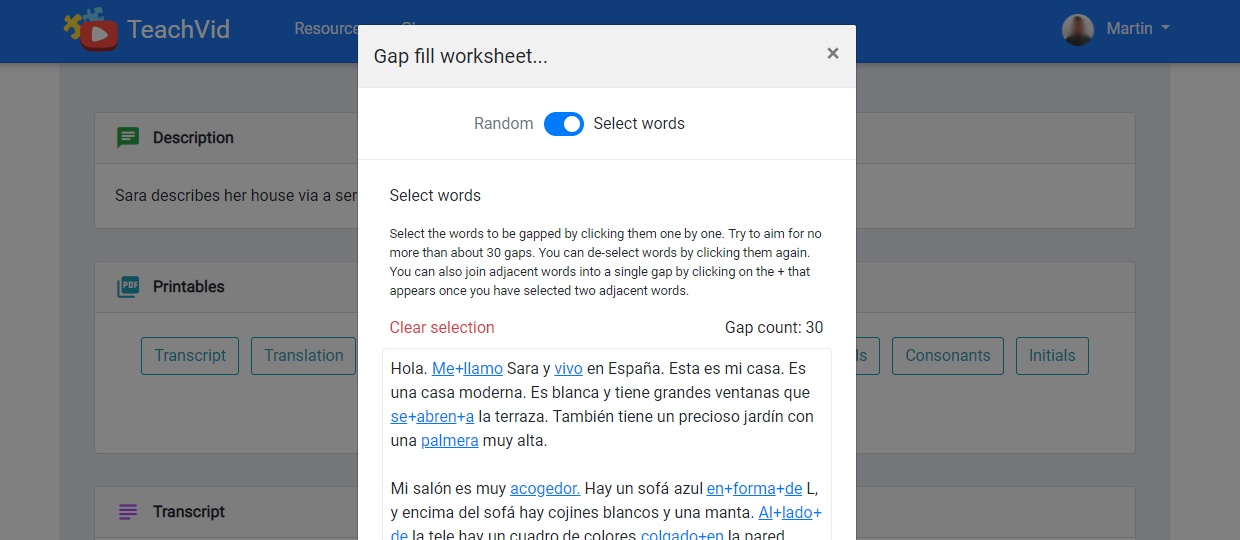
Task: Click the 'Select words' toggle label
Action: click(639, 124)
